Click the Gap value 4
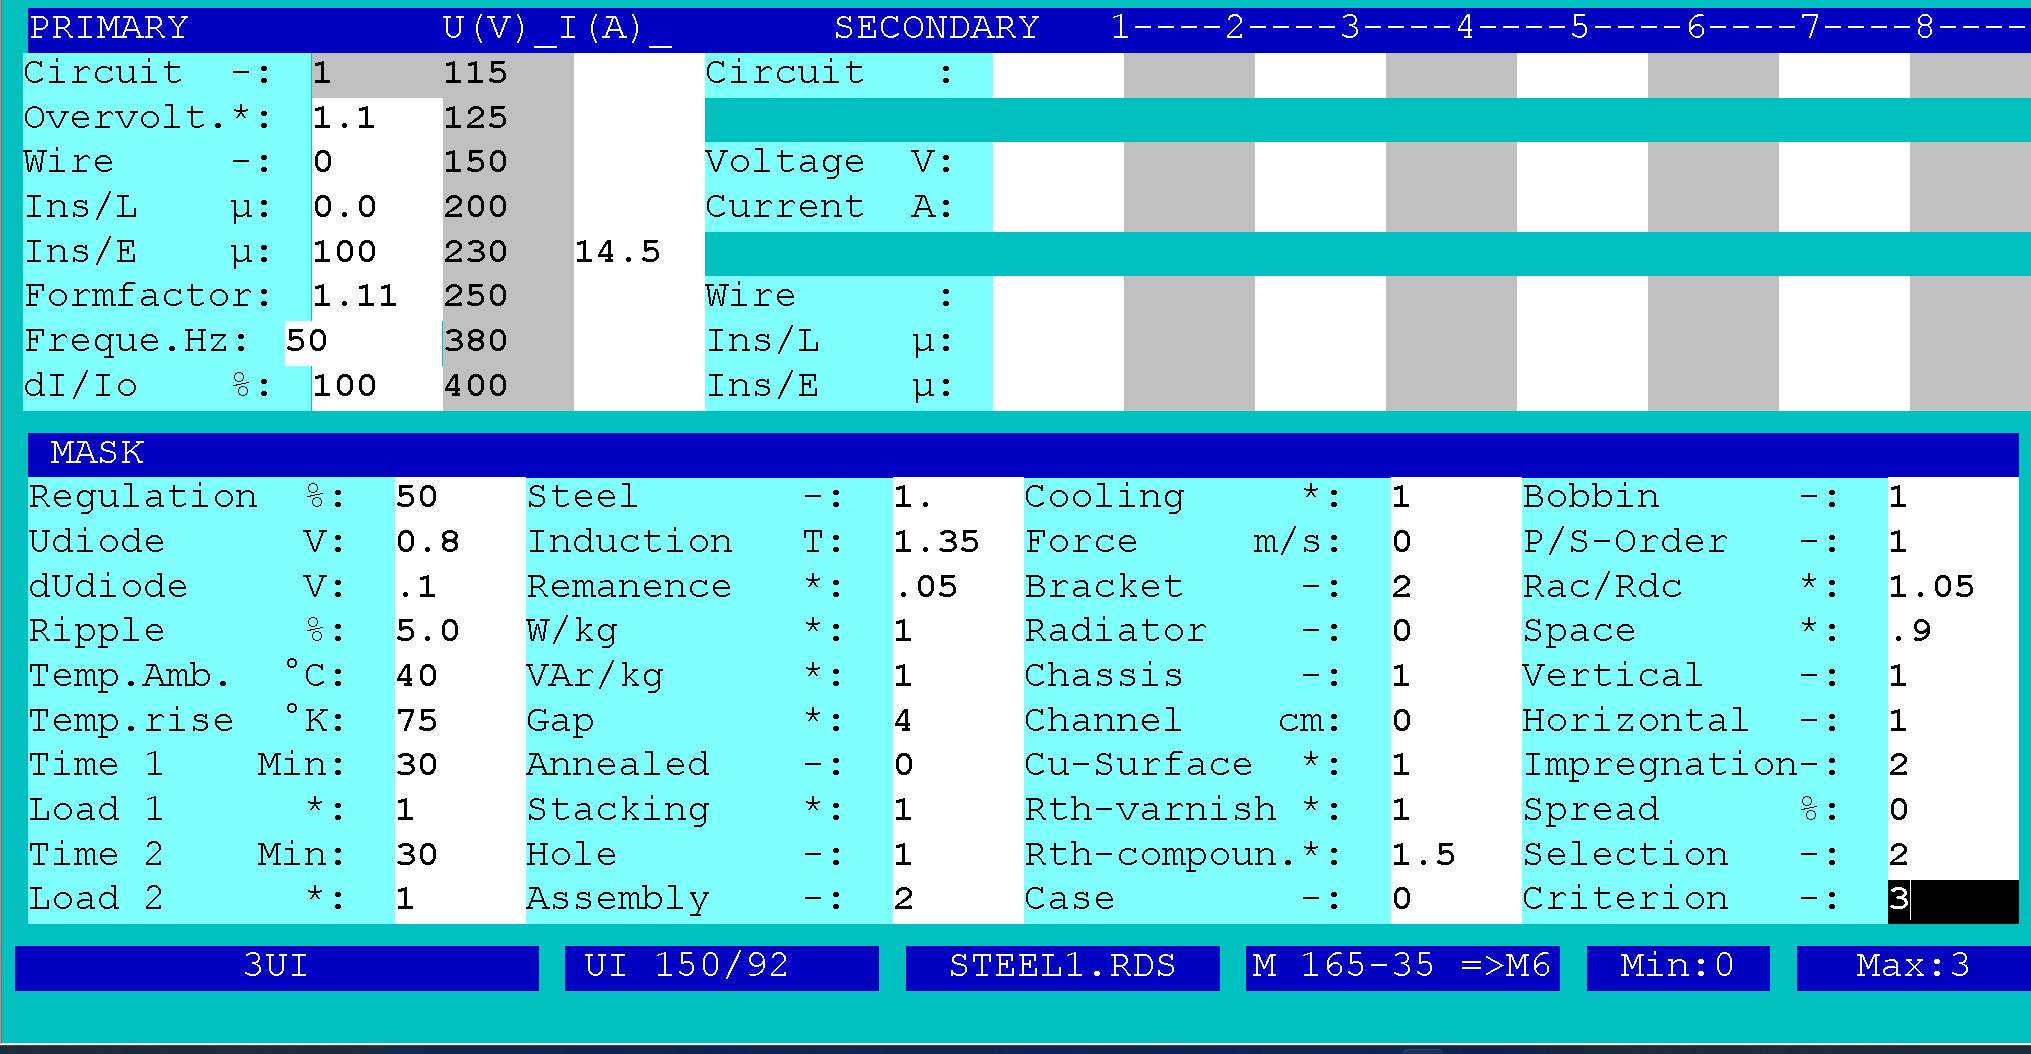The height and width of the screenshot is (1054, 2031). point(958,722)
